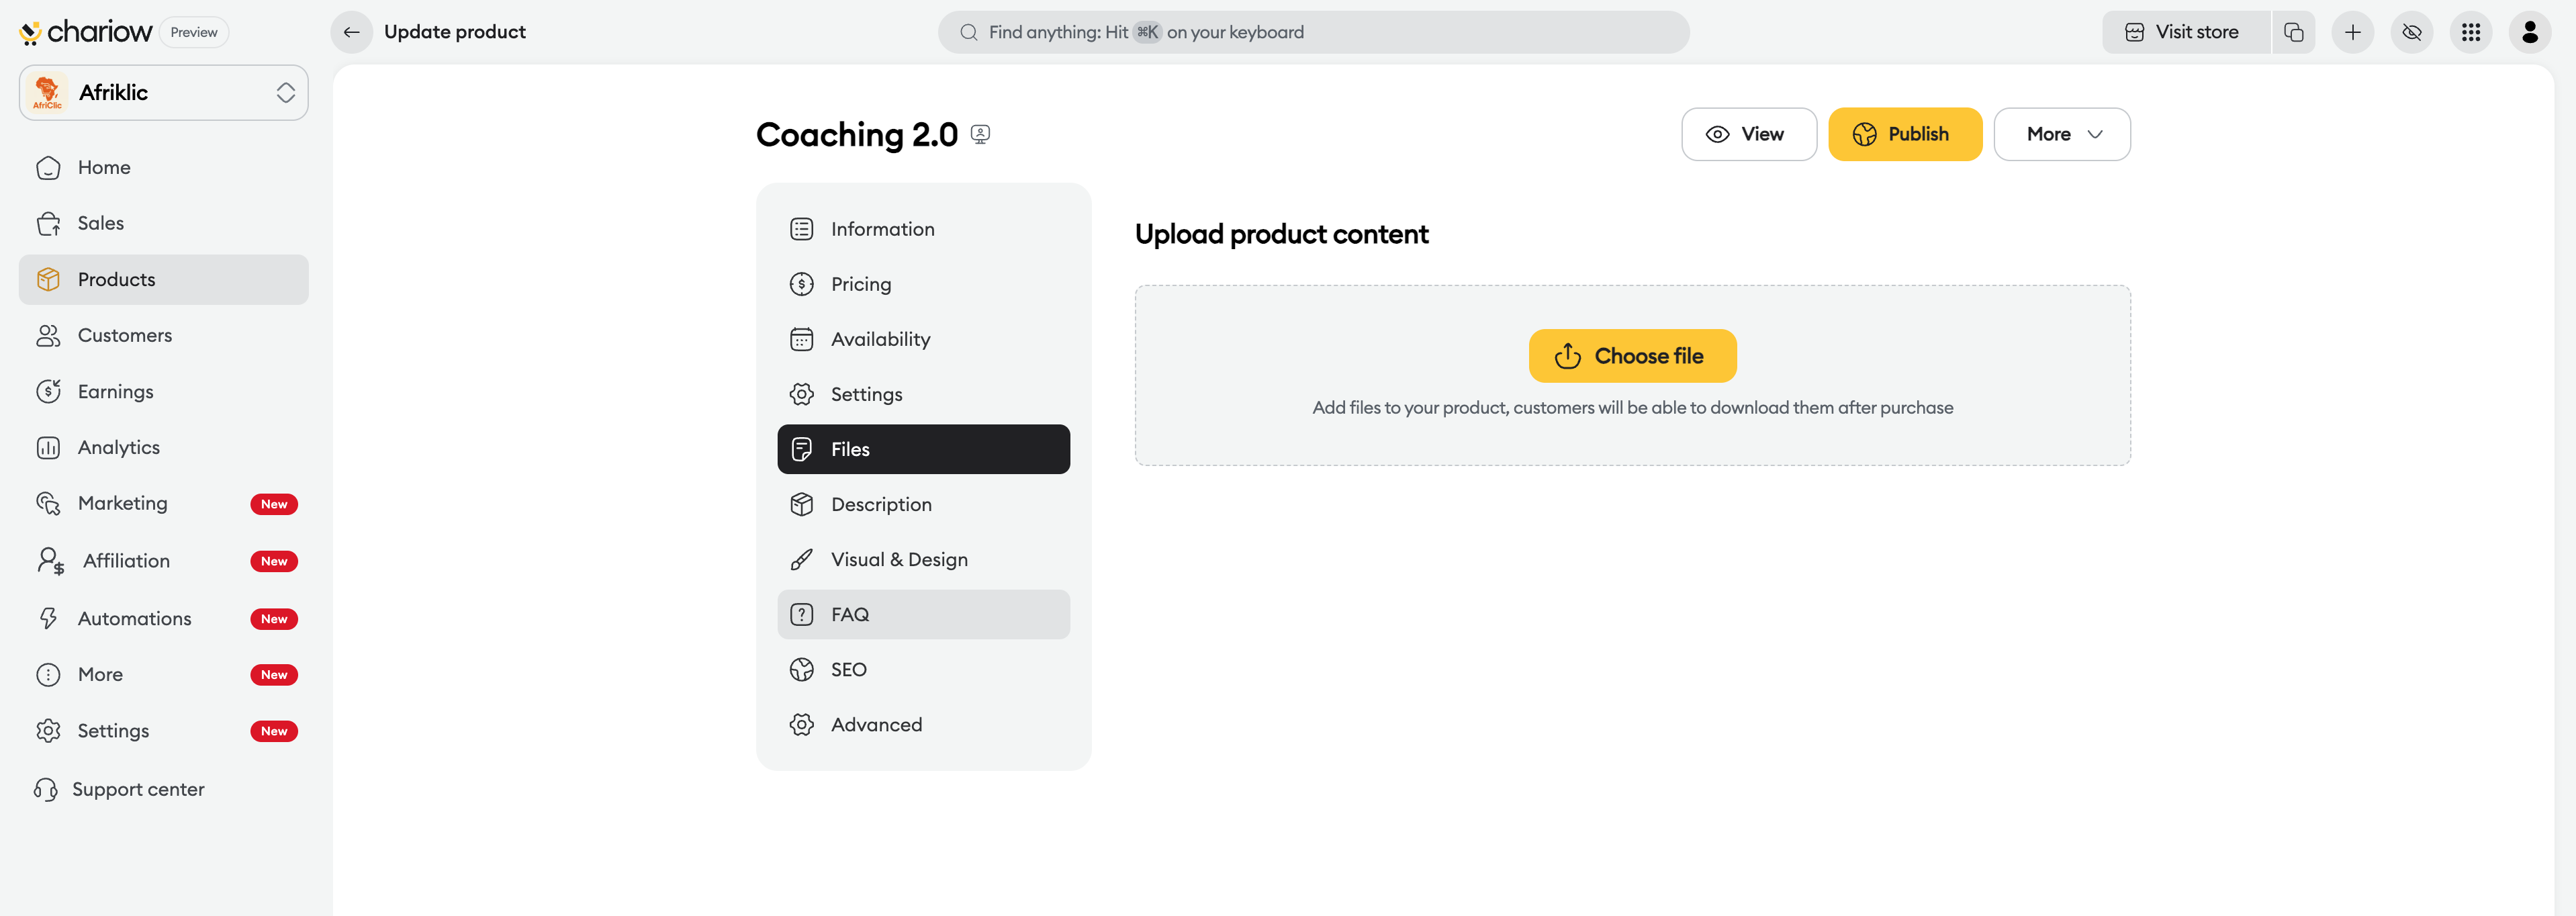The width and height of the screenshot is (2576, 916).
Task: Open Analytics in the sidebar
Action: tap(119, 447)
